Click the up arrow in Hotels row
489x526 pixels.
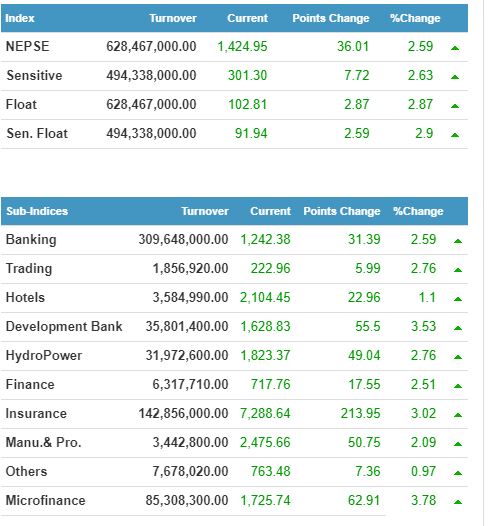click(x=458, y=299)
